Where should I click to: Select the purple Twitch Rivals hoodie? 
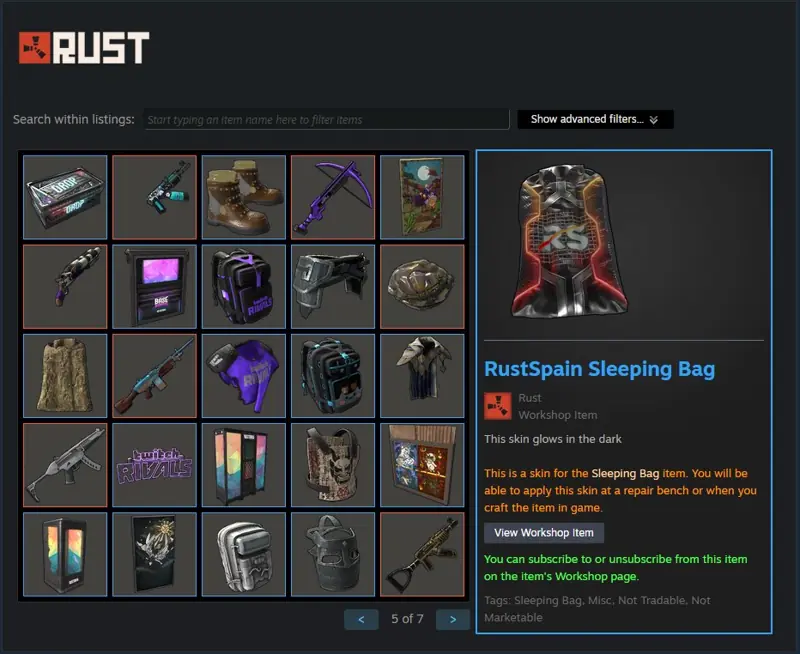pos(243,375)
